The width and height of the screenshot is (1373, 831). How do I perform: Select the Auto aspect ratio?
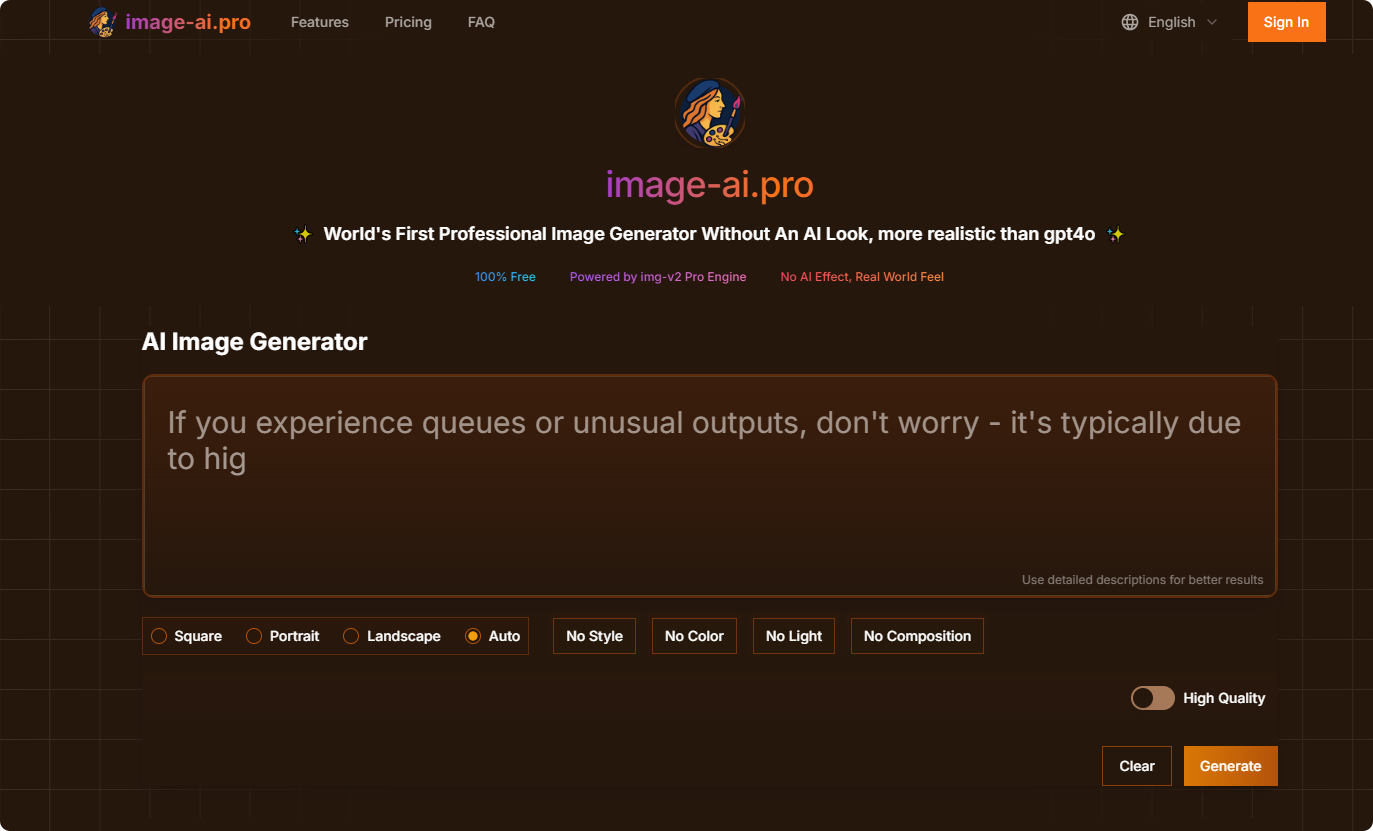(474, 636)
